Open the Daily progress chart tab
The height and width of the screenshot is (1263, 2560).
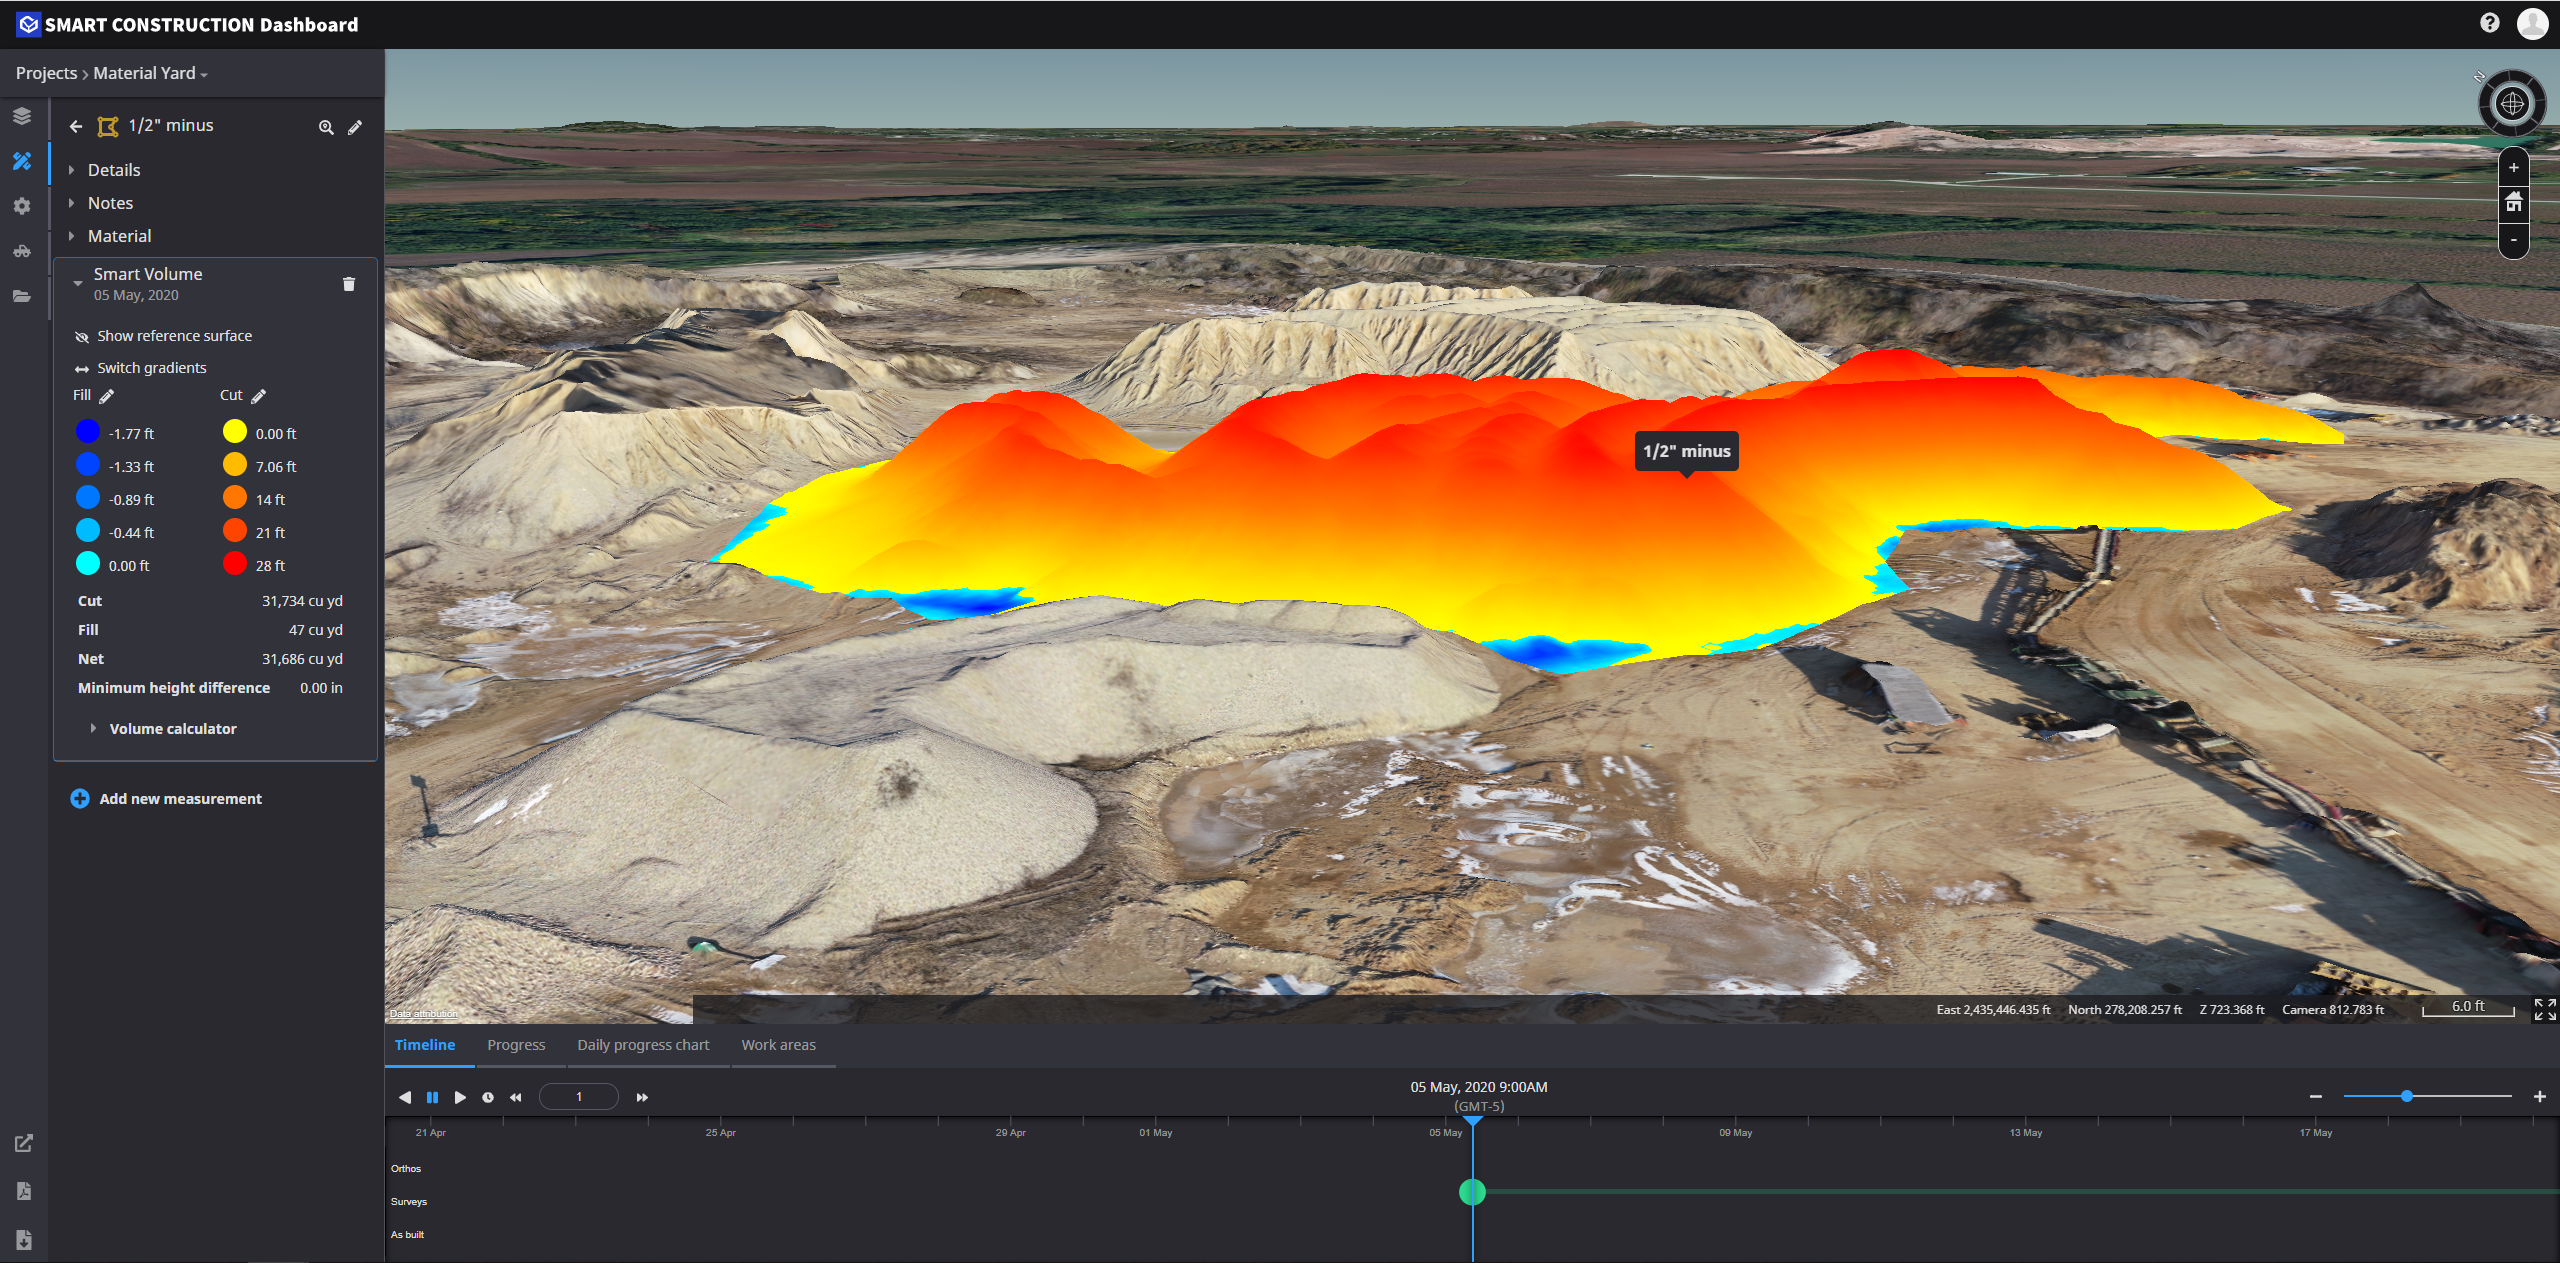[643, 1045]
